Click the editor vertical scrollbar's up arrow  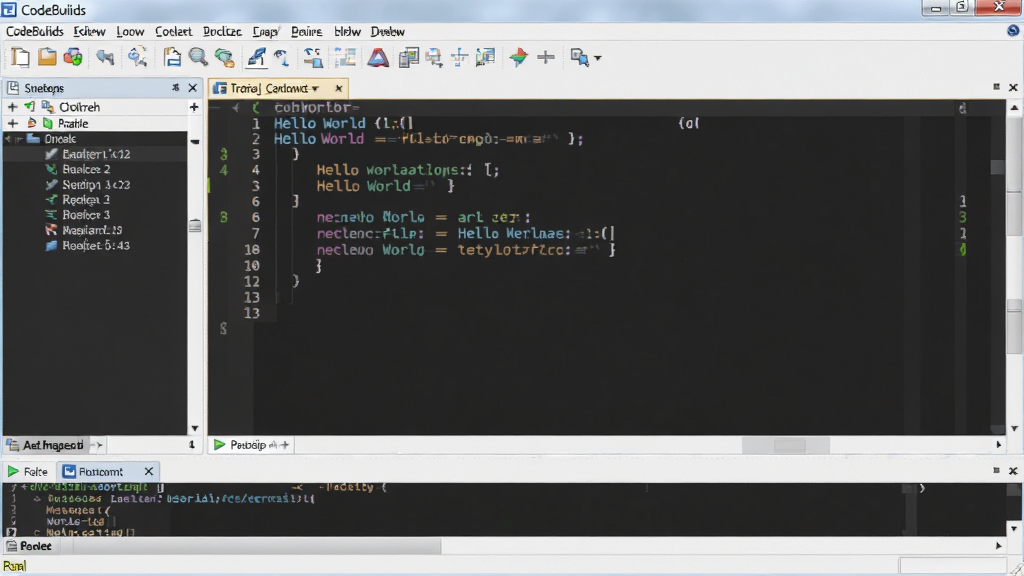[1014, 107]
